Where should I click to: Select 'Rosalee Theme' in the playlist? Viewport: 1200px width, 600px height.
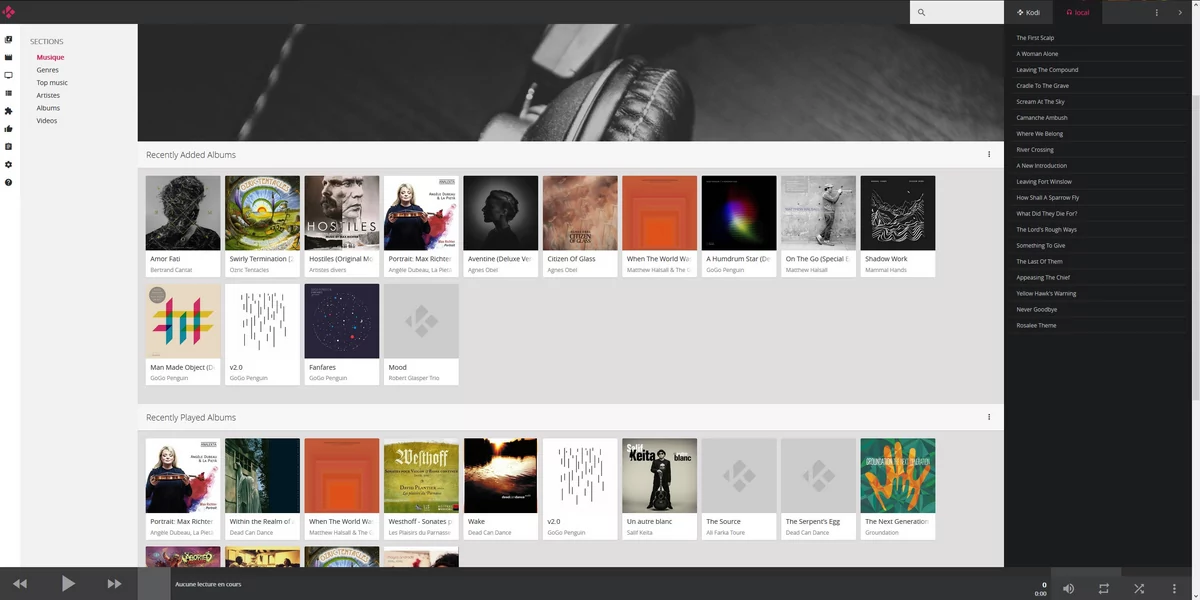point(1098,326)
